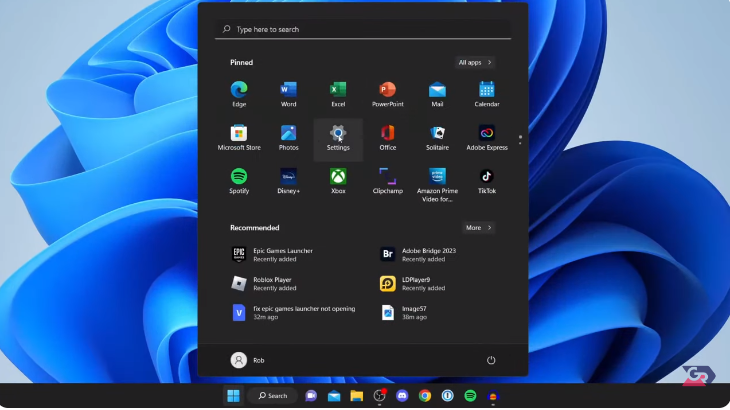The height and width of the screenshot is (410, 730).
Task: Go to next pinned apps page dot
Action: (x=520, y=143)
